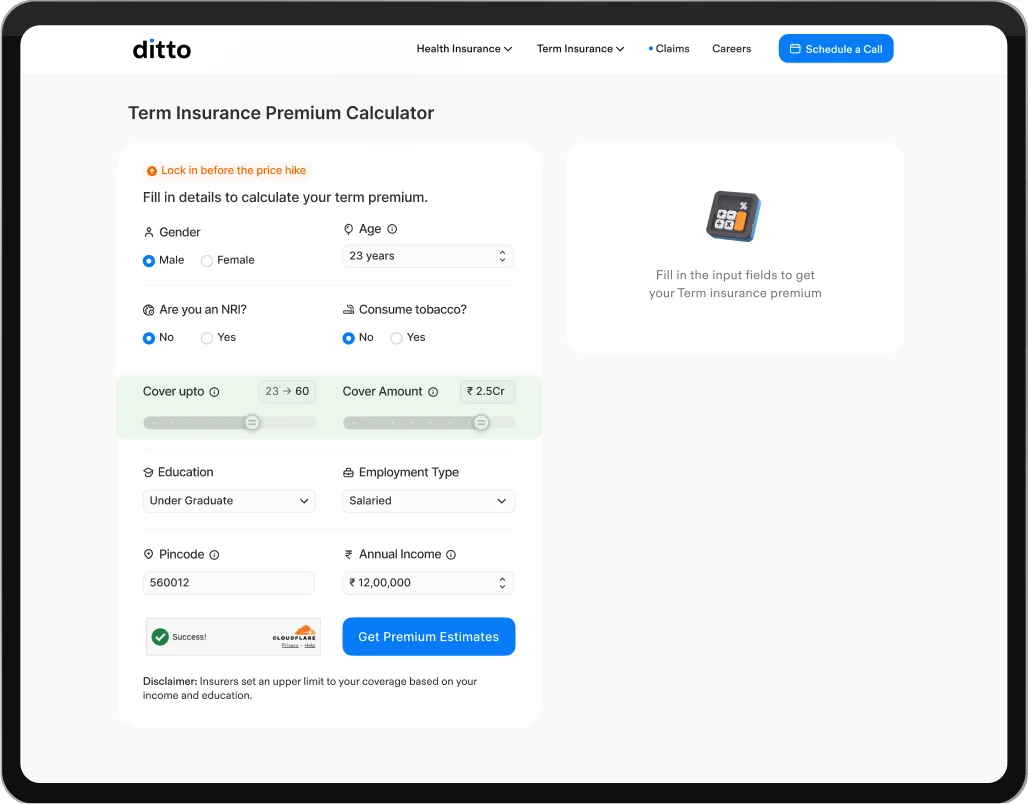
Task: Click the Cover upto info icon
Action: pos(214,392)
